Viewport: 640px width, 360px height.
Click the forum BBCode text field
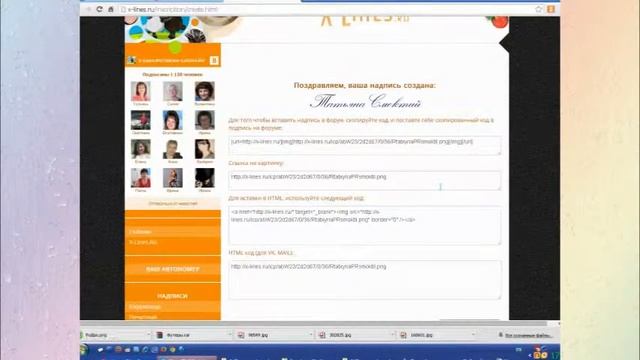364,146
